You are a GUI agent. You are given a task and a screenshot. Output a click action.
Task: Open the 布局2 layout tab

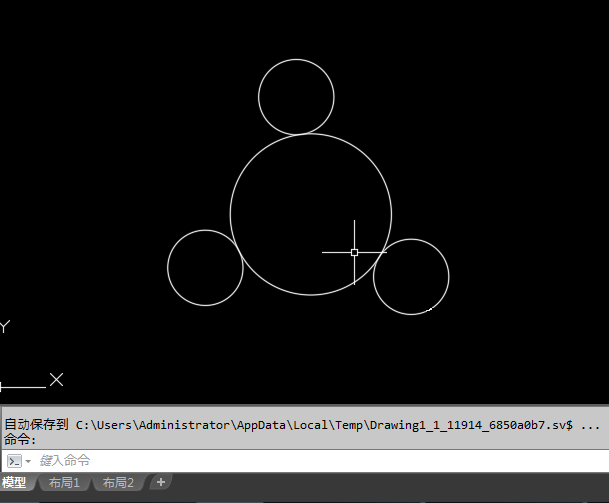click(x=118, y=483)
